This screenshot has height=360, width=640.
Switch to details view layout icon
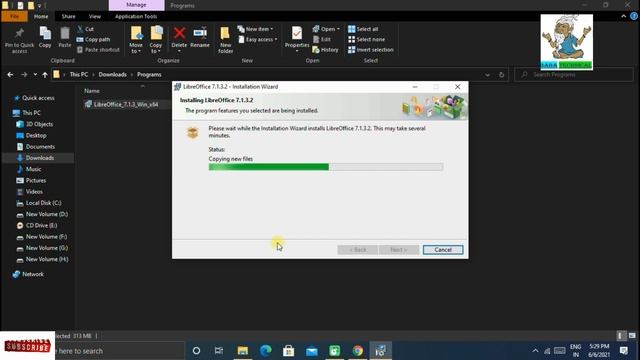point(620,336)
